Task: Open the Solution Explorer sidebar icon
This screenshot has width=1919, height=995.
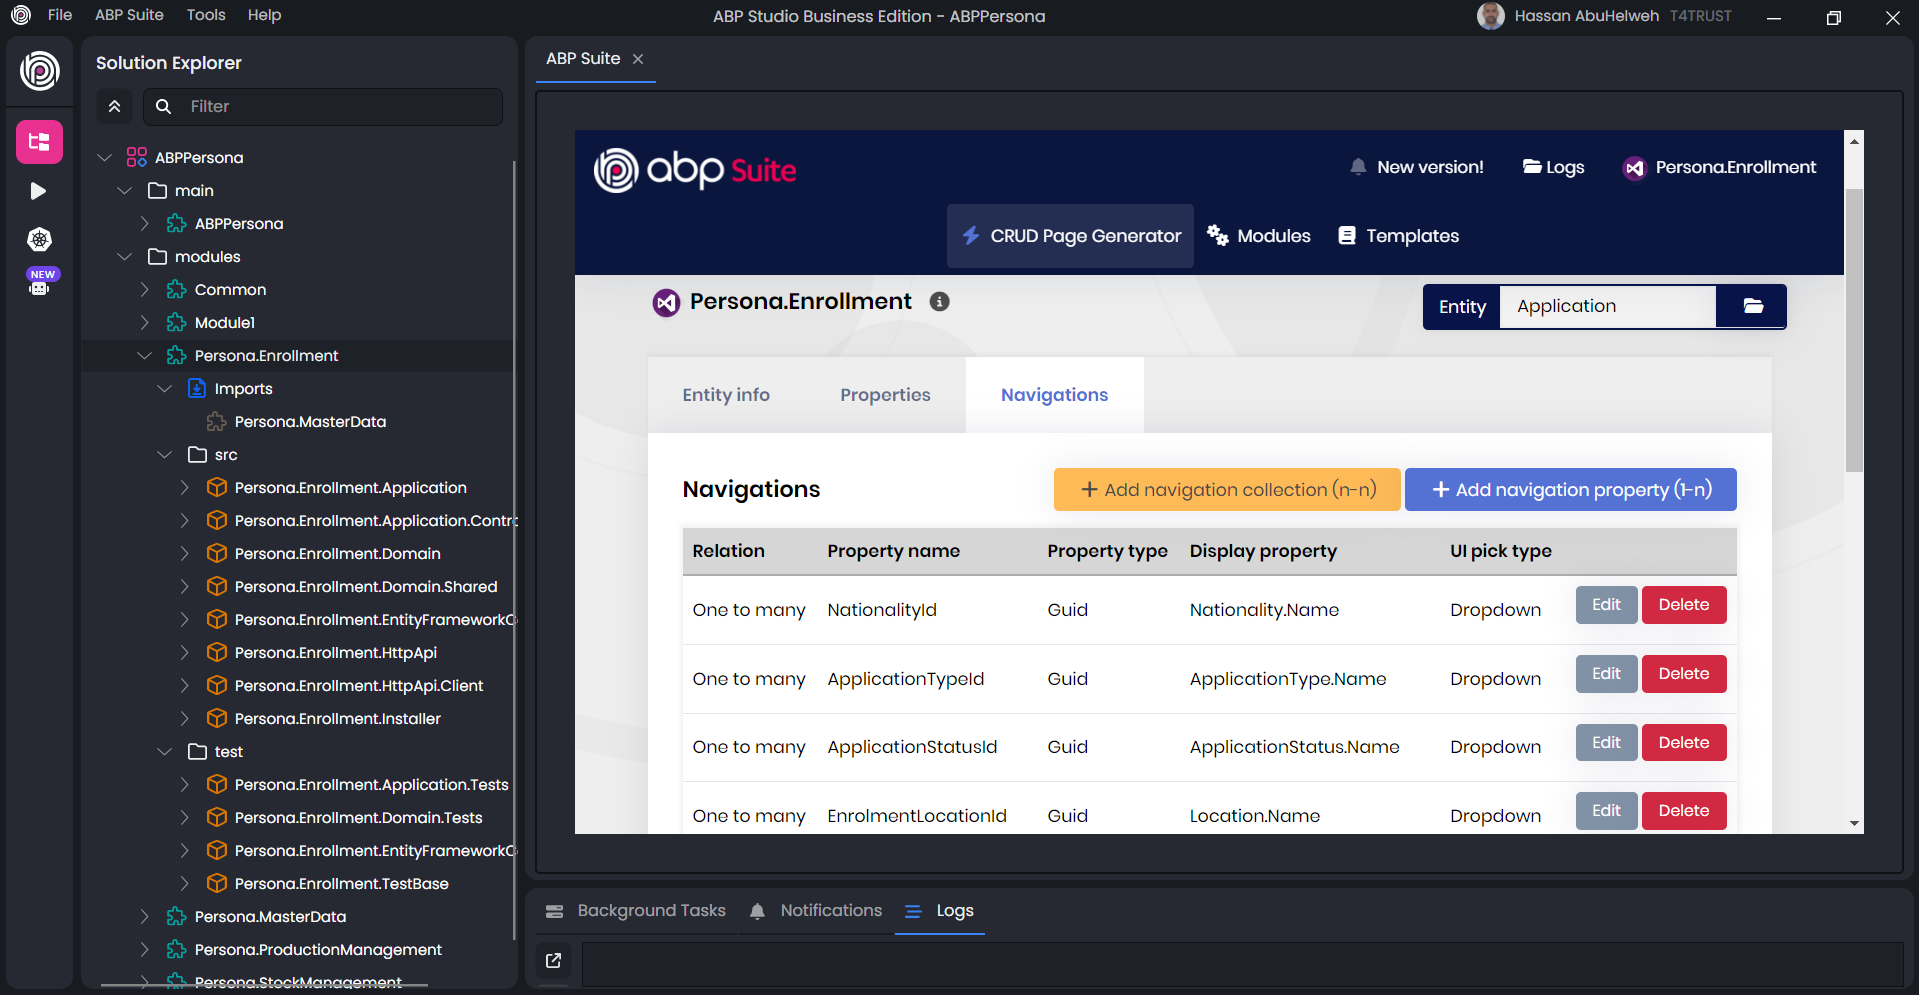Action: (x=39, y=142)
